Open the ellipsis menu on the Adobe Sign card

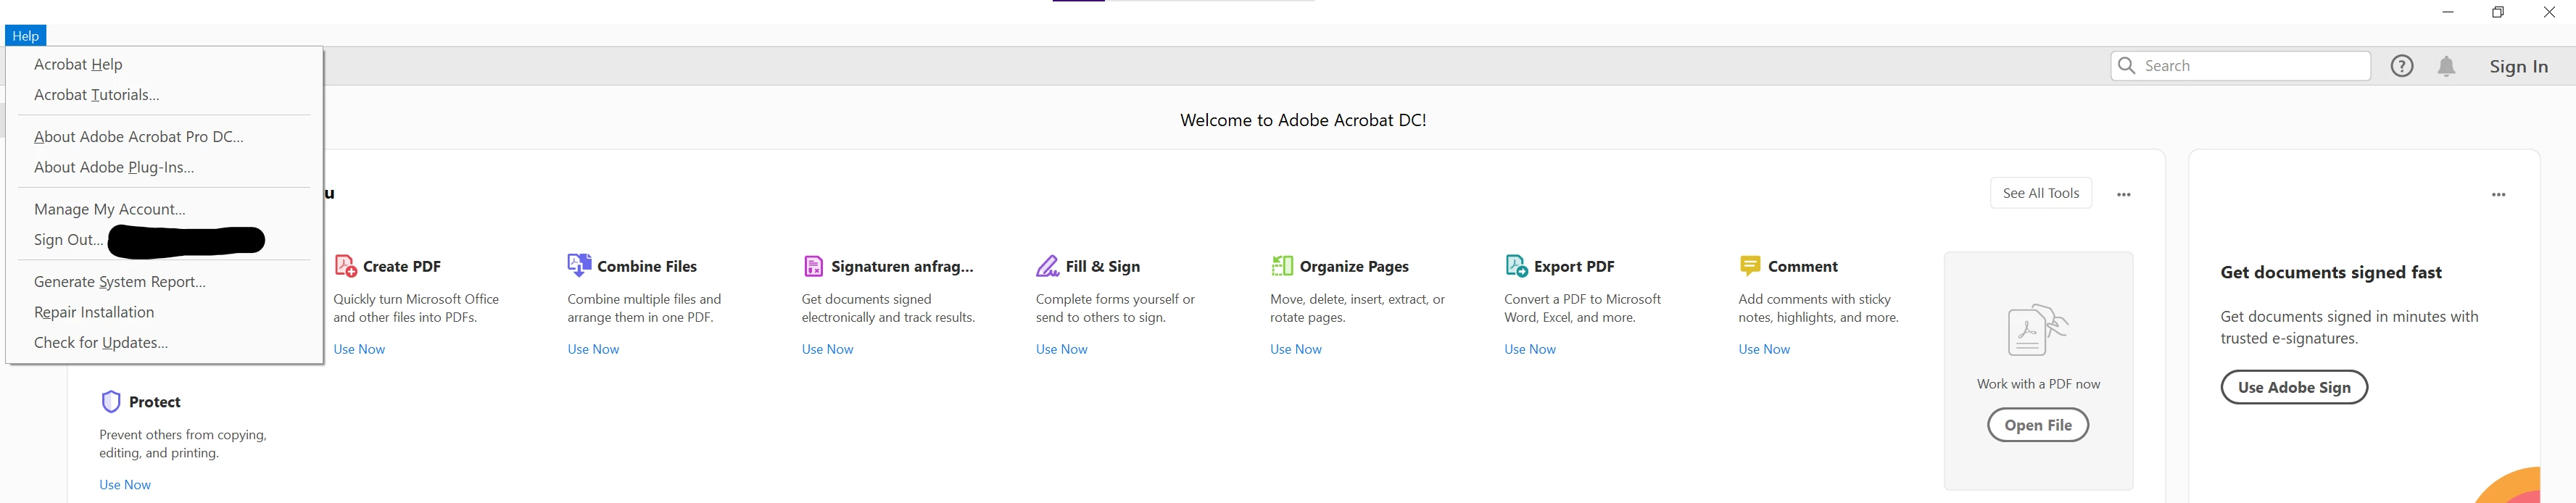(x=2498, y=195)
